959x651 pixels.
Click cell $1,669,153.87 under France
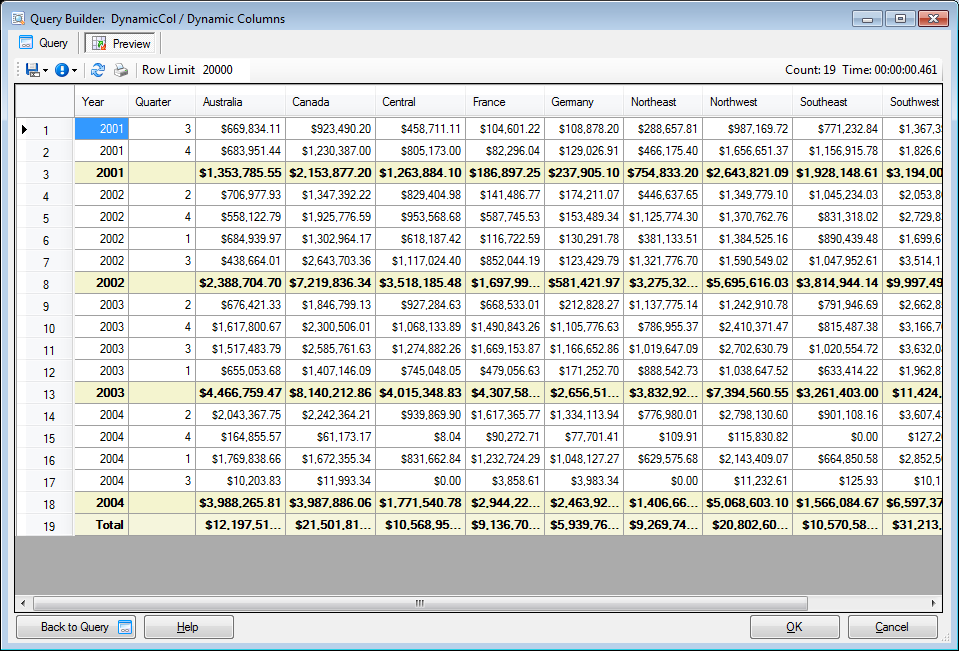505,349
